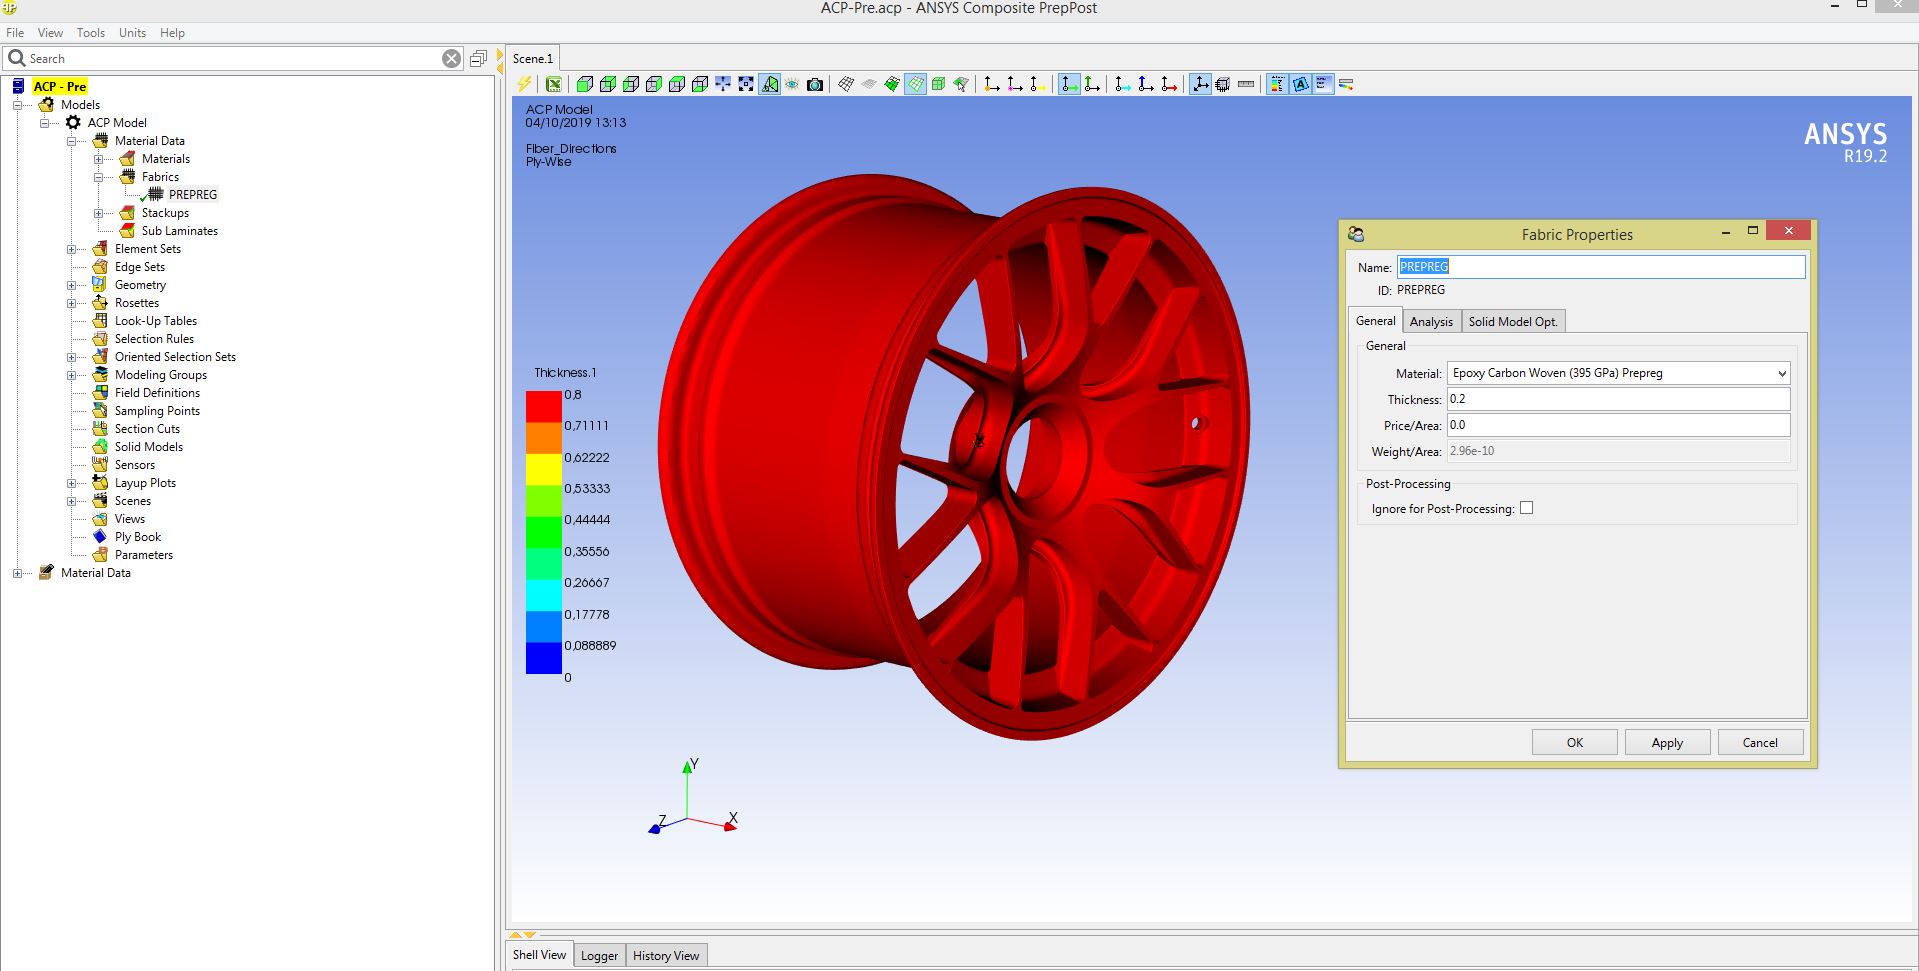Select Section Cuts in the tree
The image size is (1919, 971).
coord(147,429)
